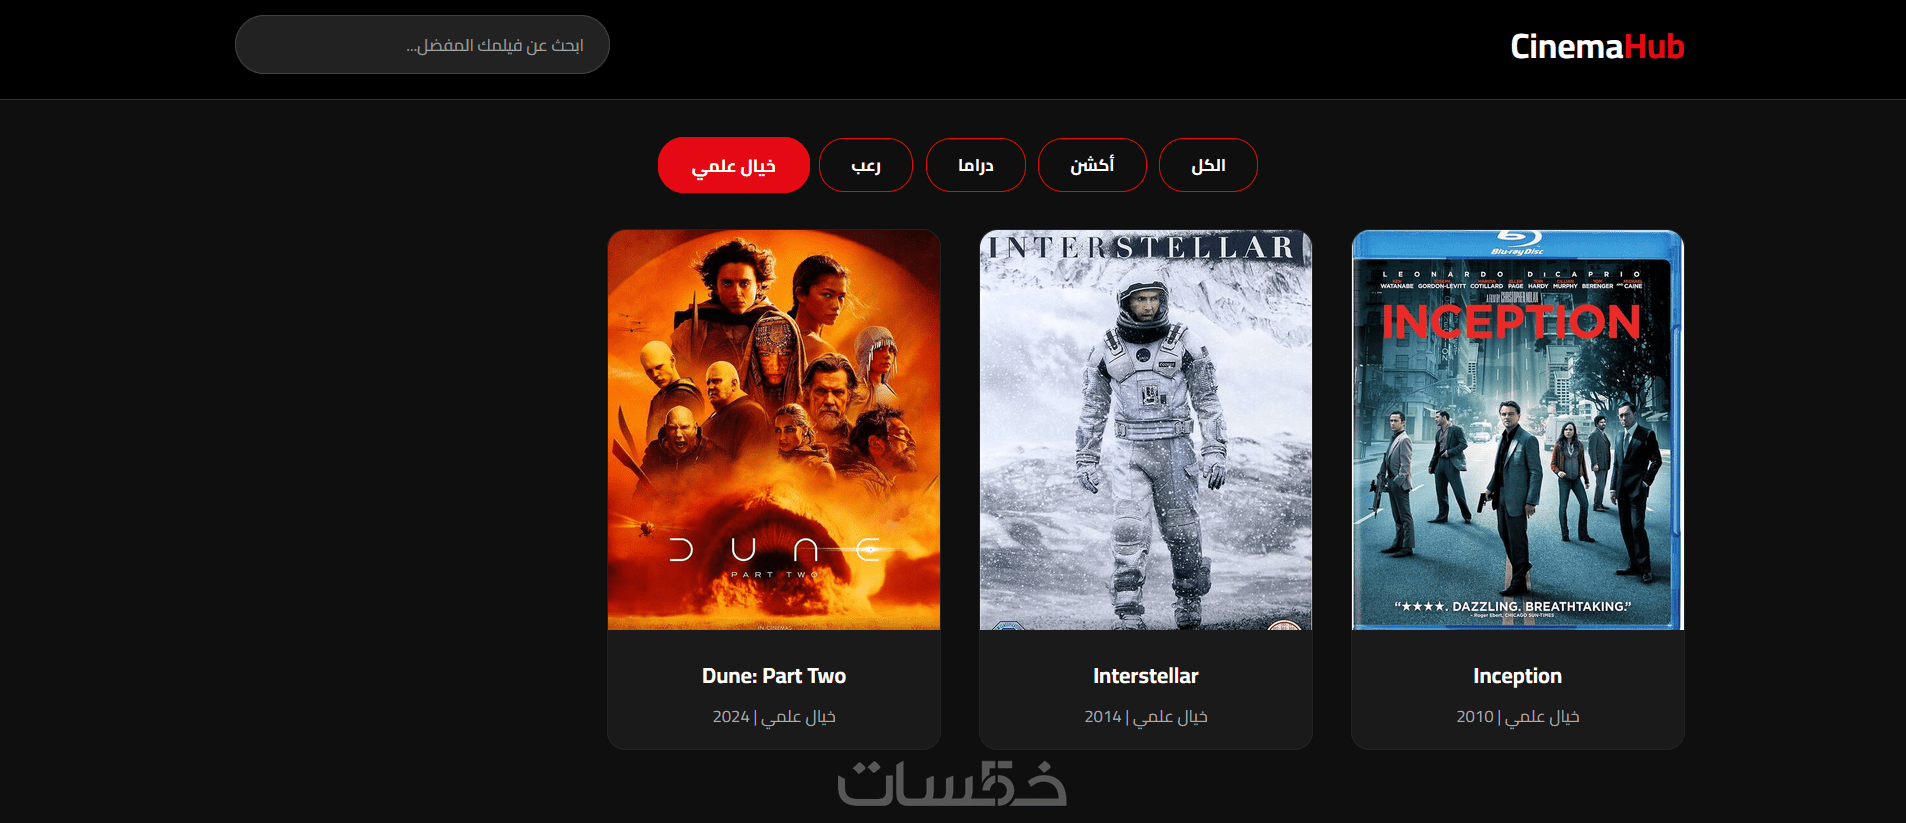
Task: Open the Interstellar movie poster
Action: pyautogui.click(x=1146, y=430)
